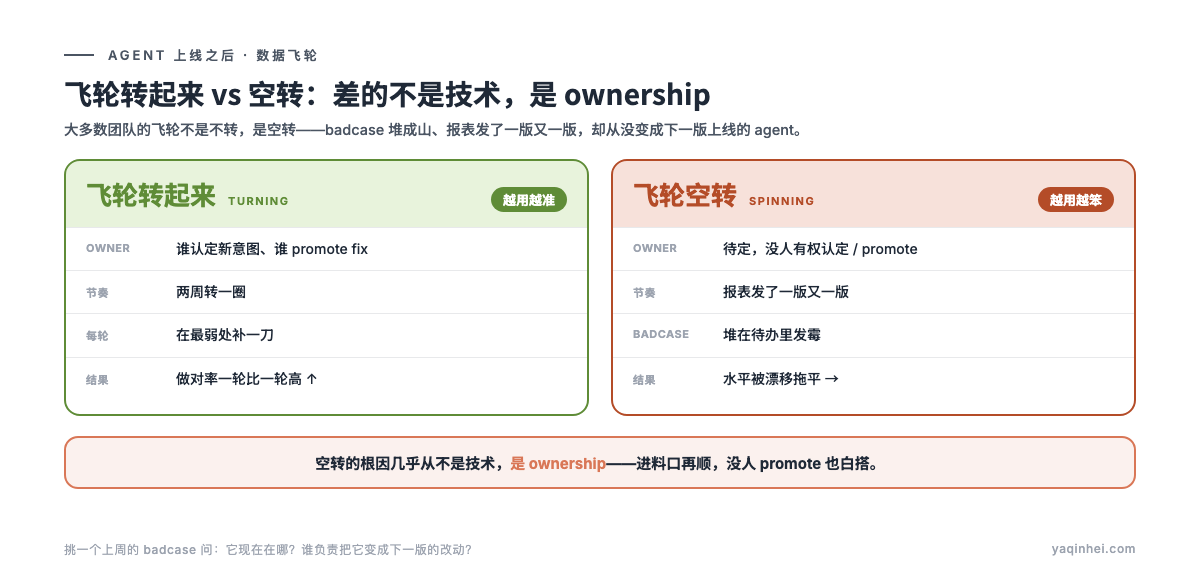Select the text '堆在待办里发霉'
This screenshot has height=580, width=1200.
tap(772, 335)
